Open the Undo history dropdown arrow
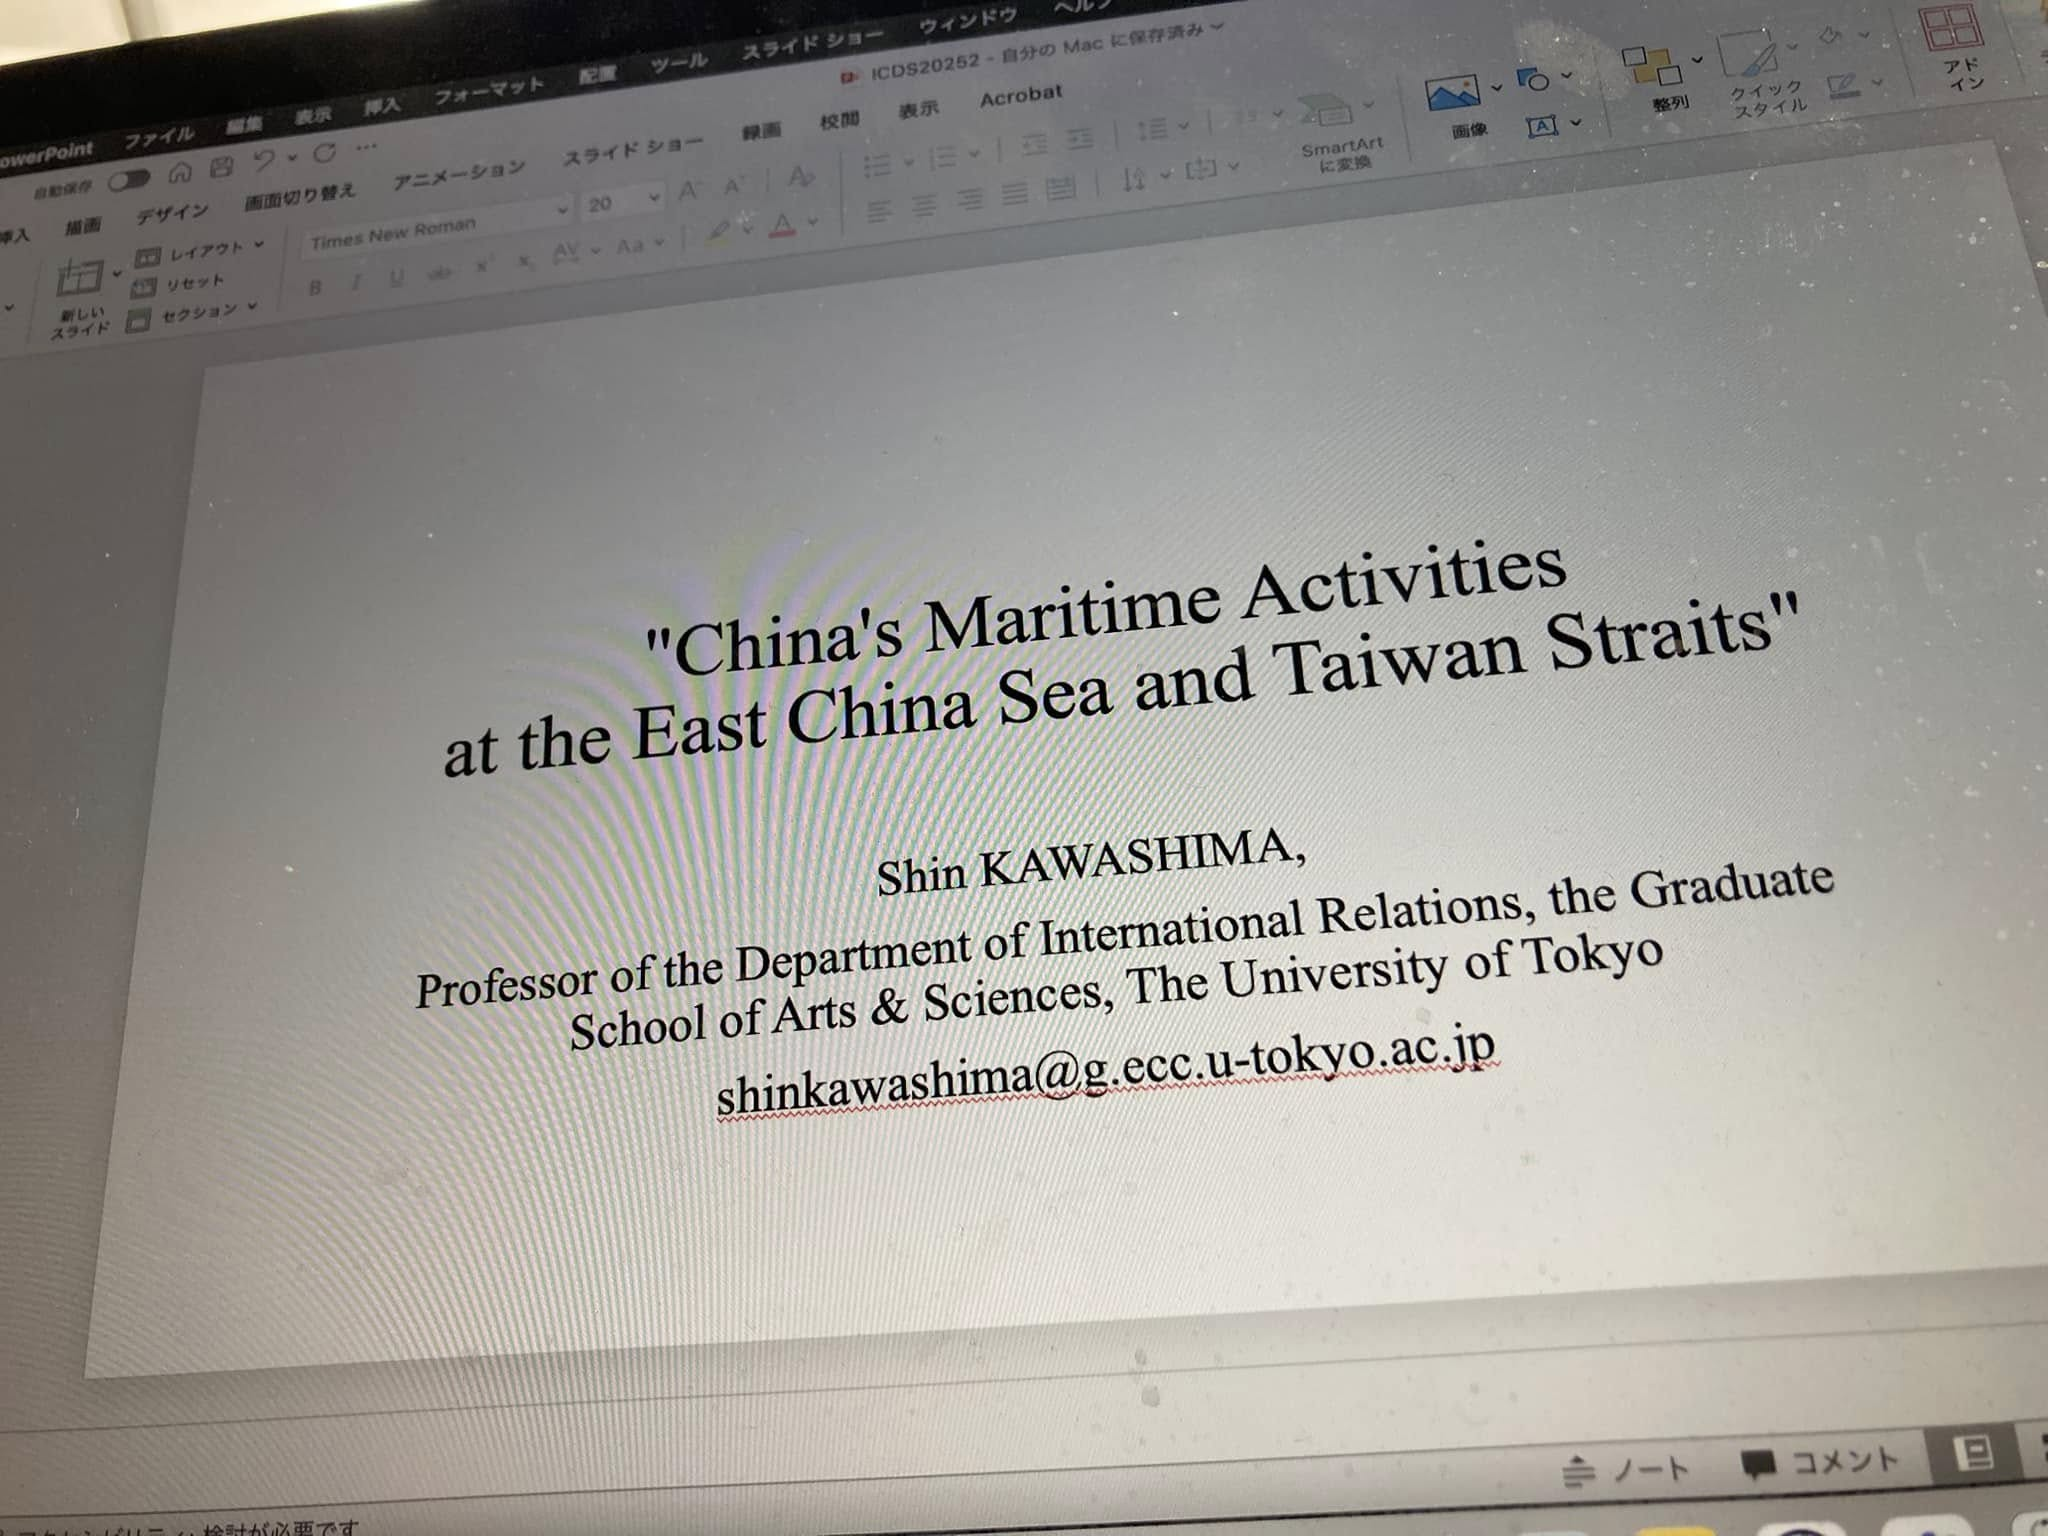The height and width of the screenshot is (1536, 2048). point(293,157)
